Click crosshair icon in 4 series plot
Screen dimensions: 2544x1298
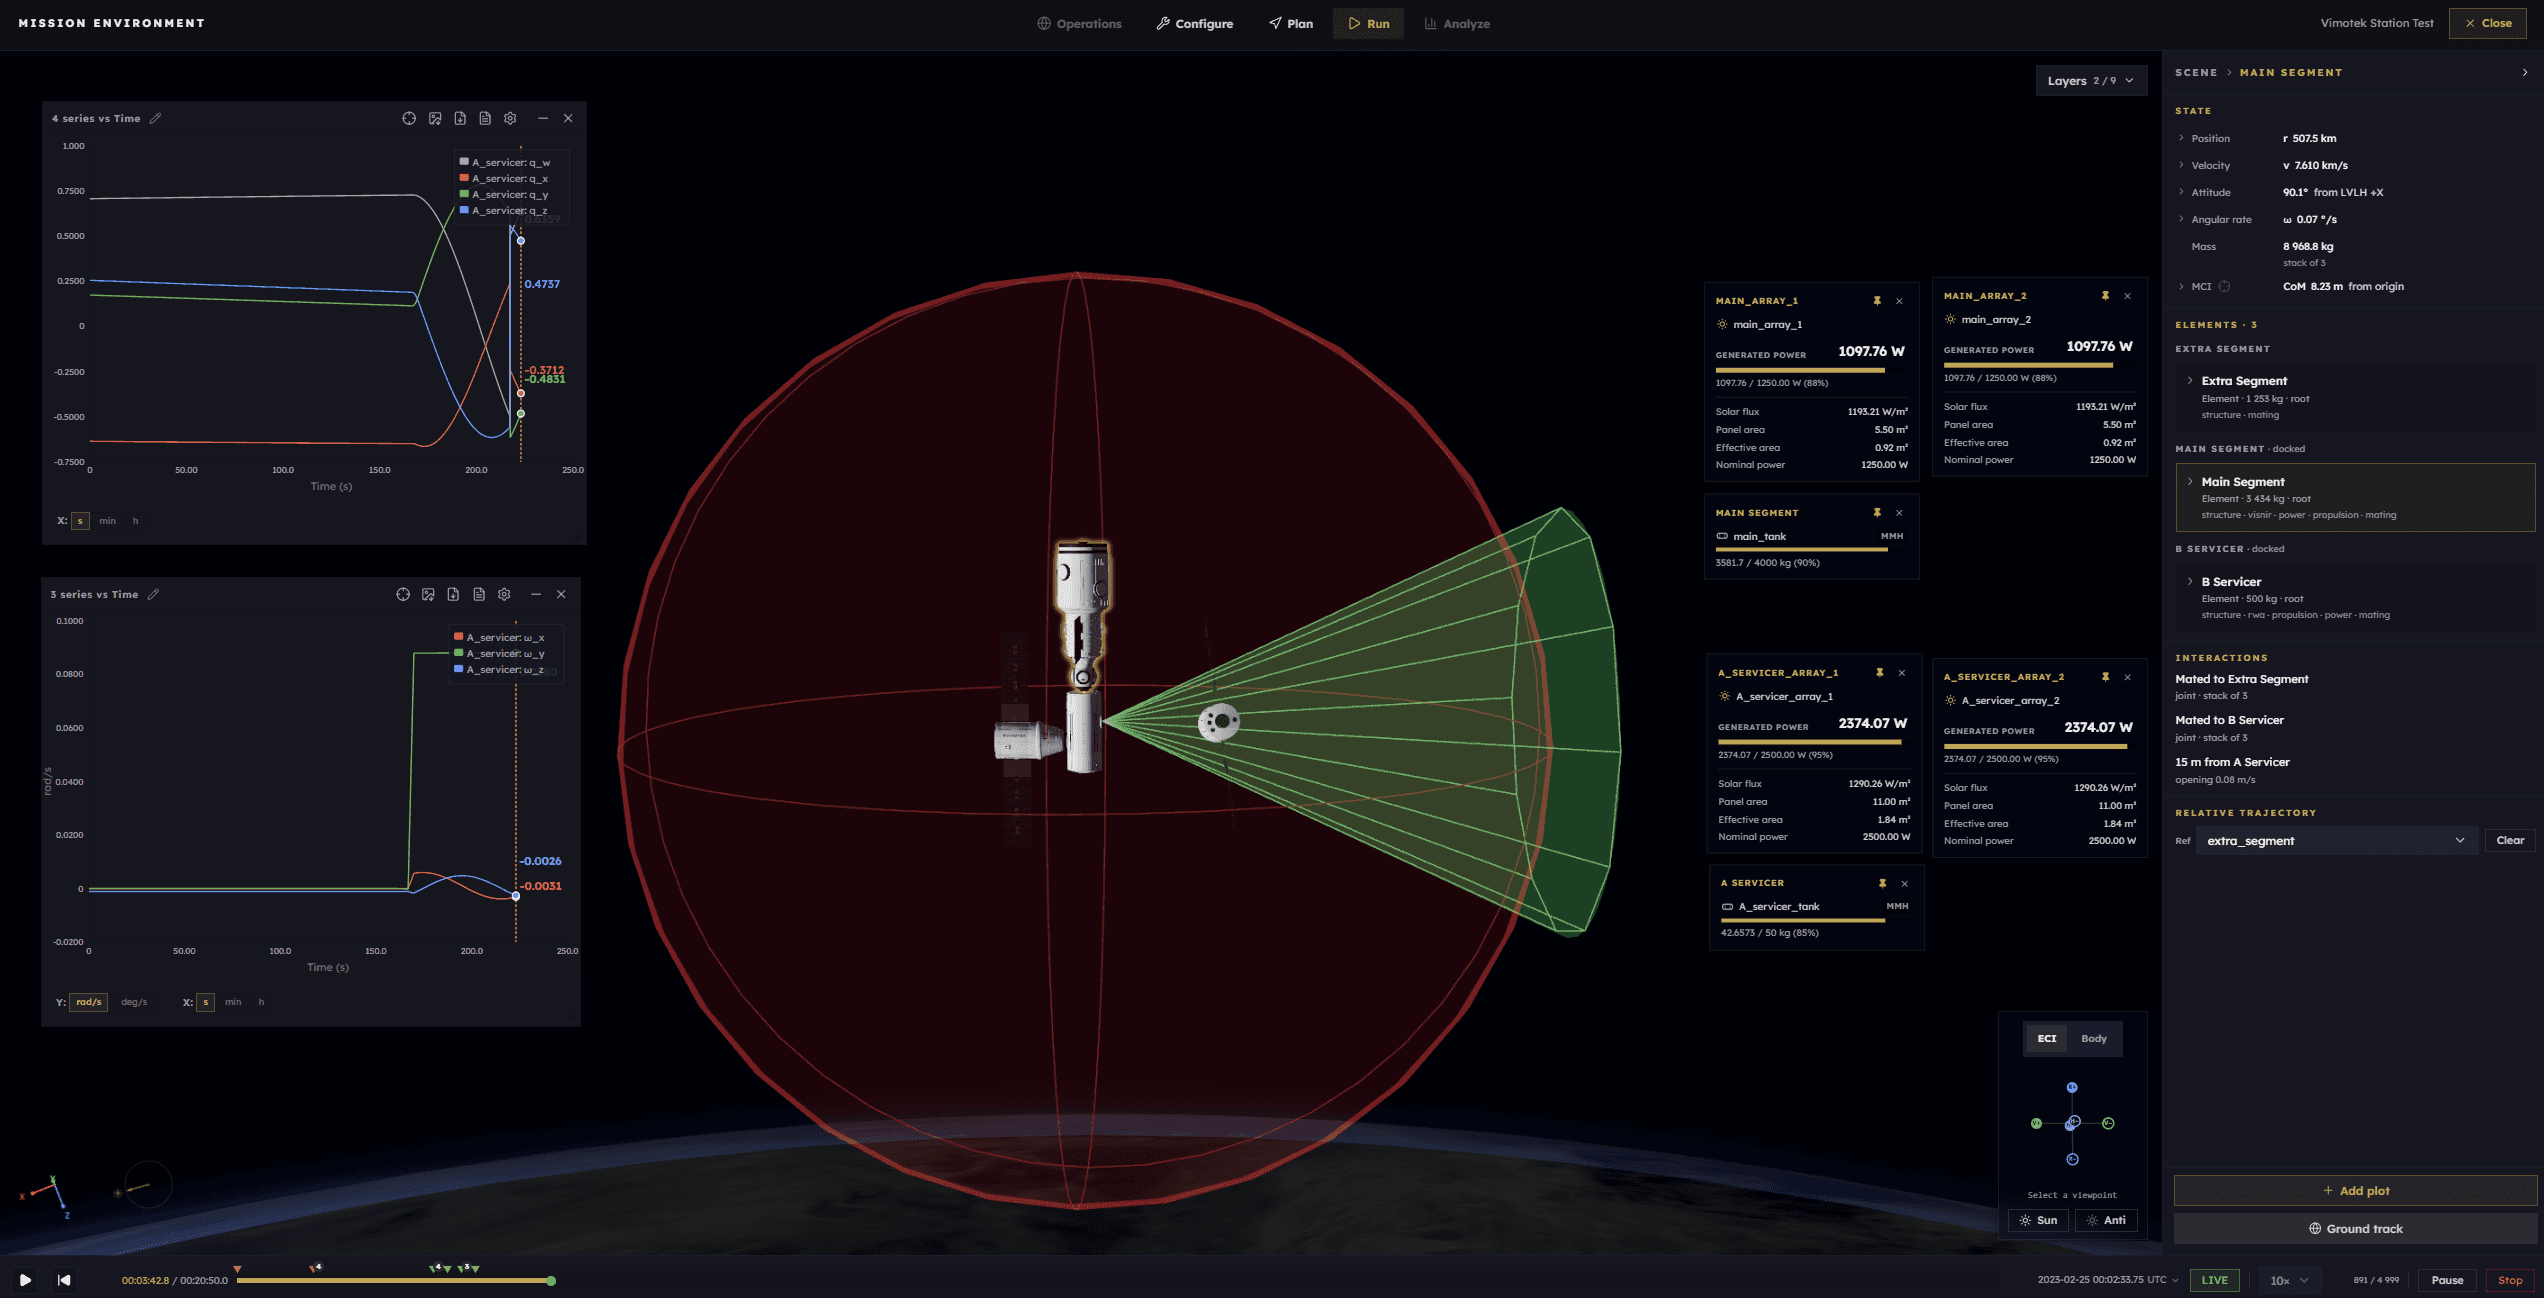[409, 118]
